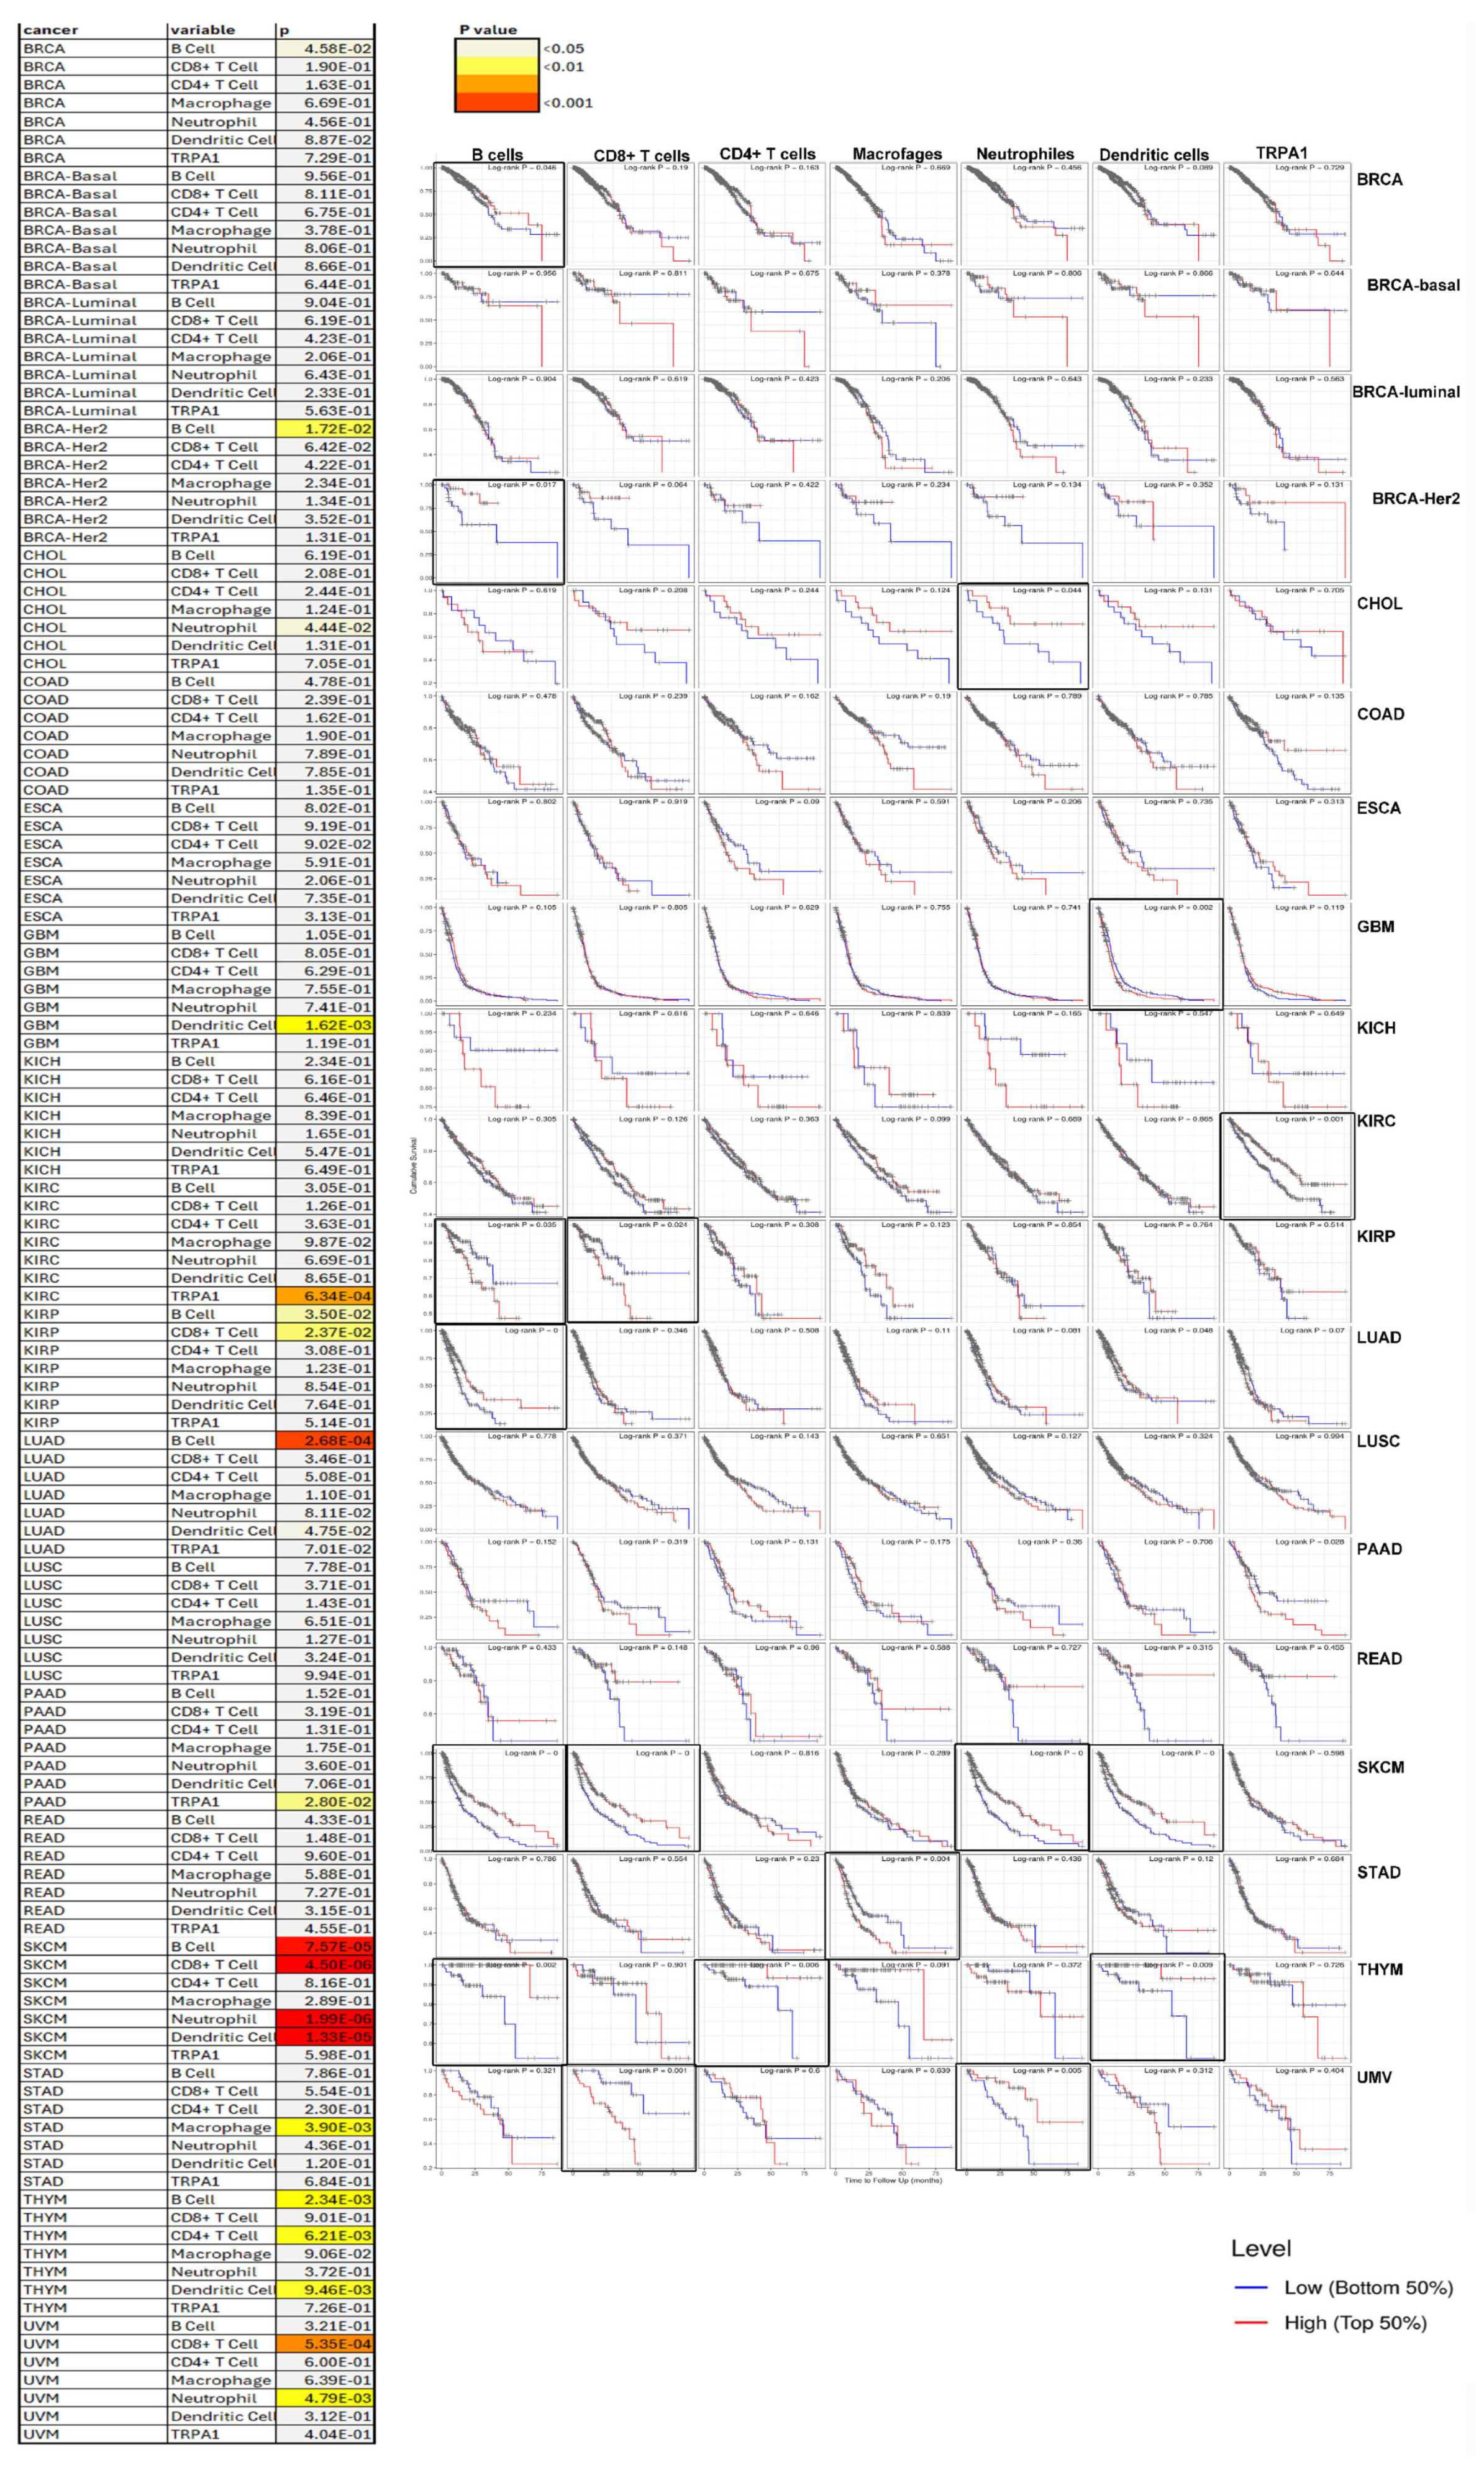The image size is (1484, 2465).
Task: Click the 'BRCA-basal' plot row label
Action: [x=1413, y=285]
